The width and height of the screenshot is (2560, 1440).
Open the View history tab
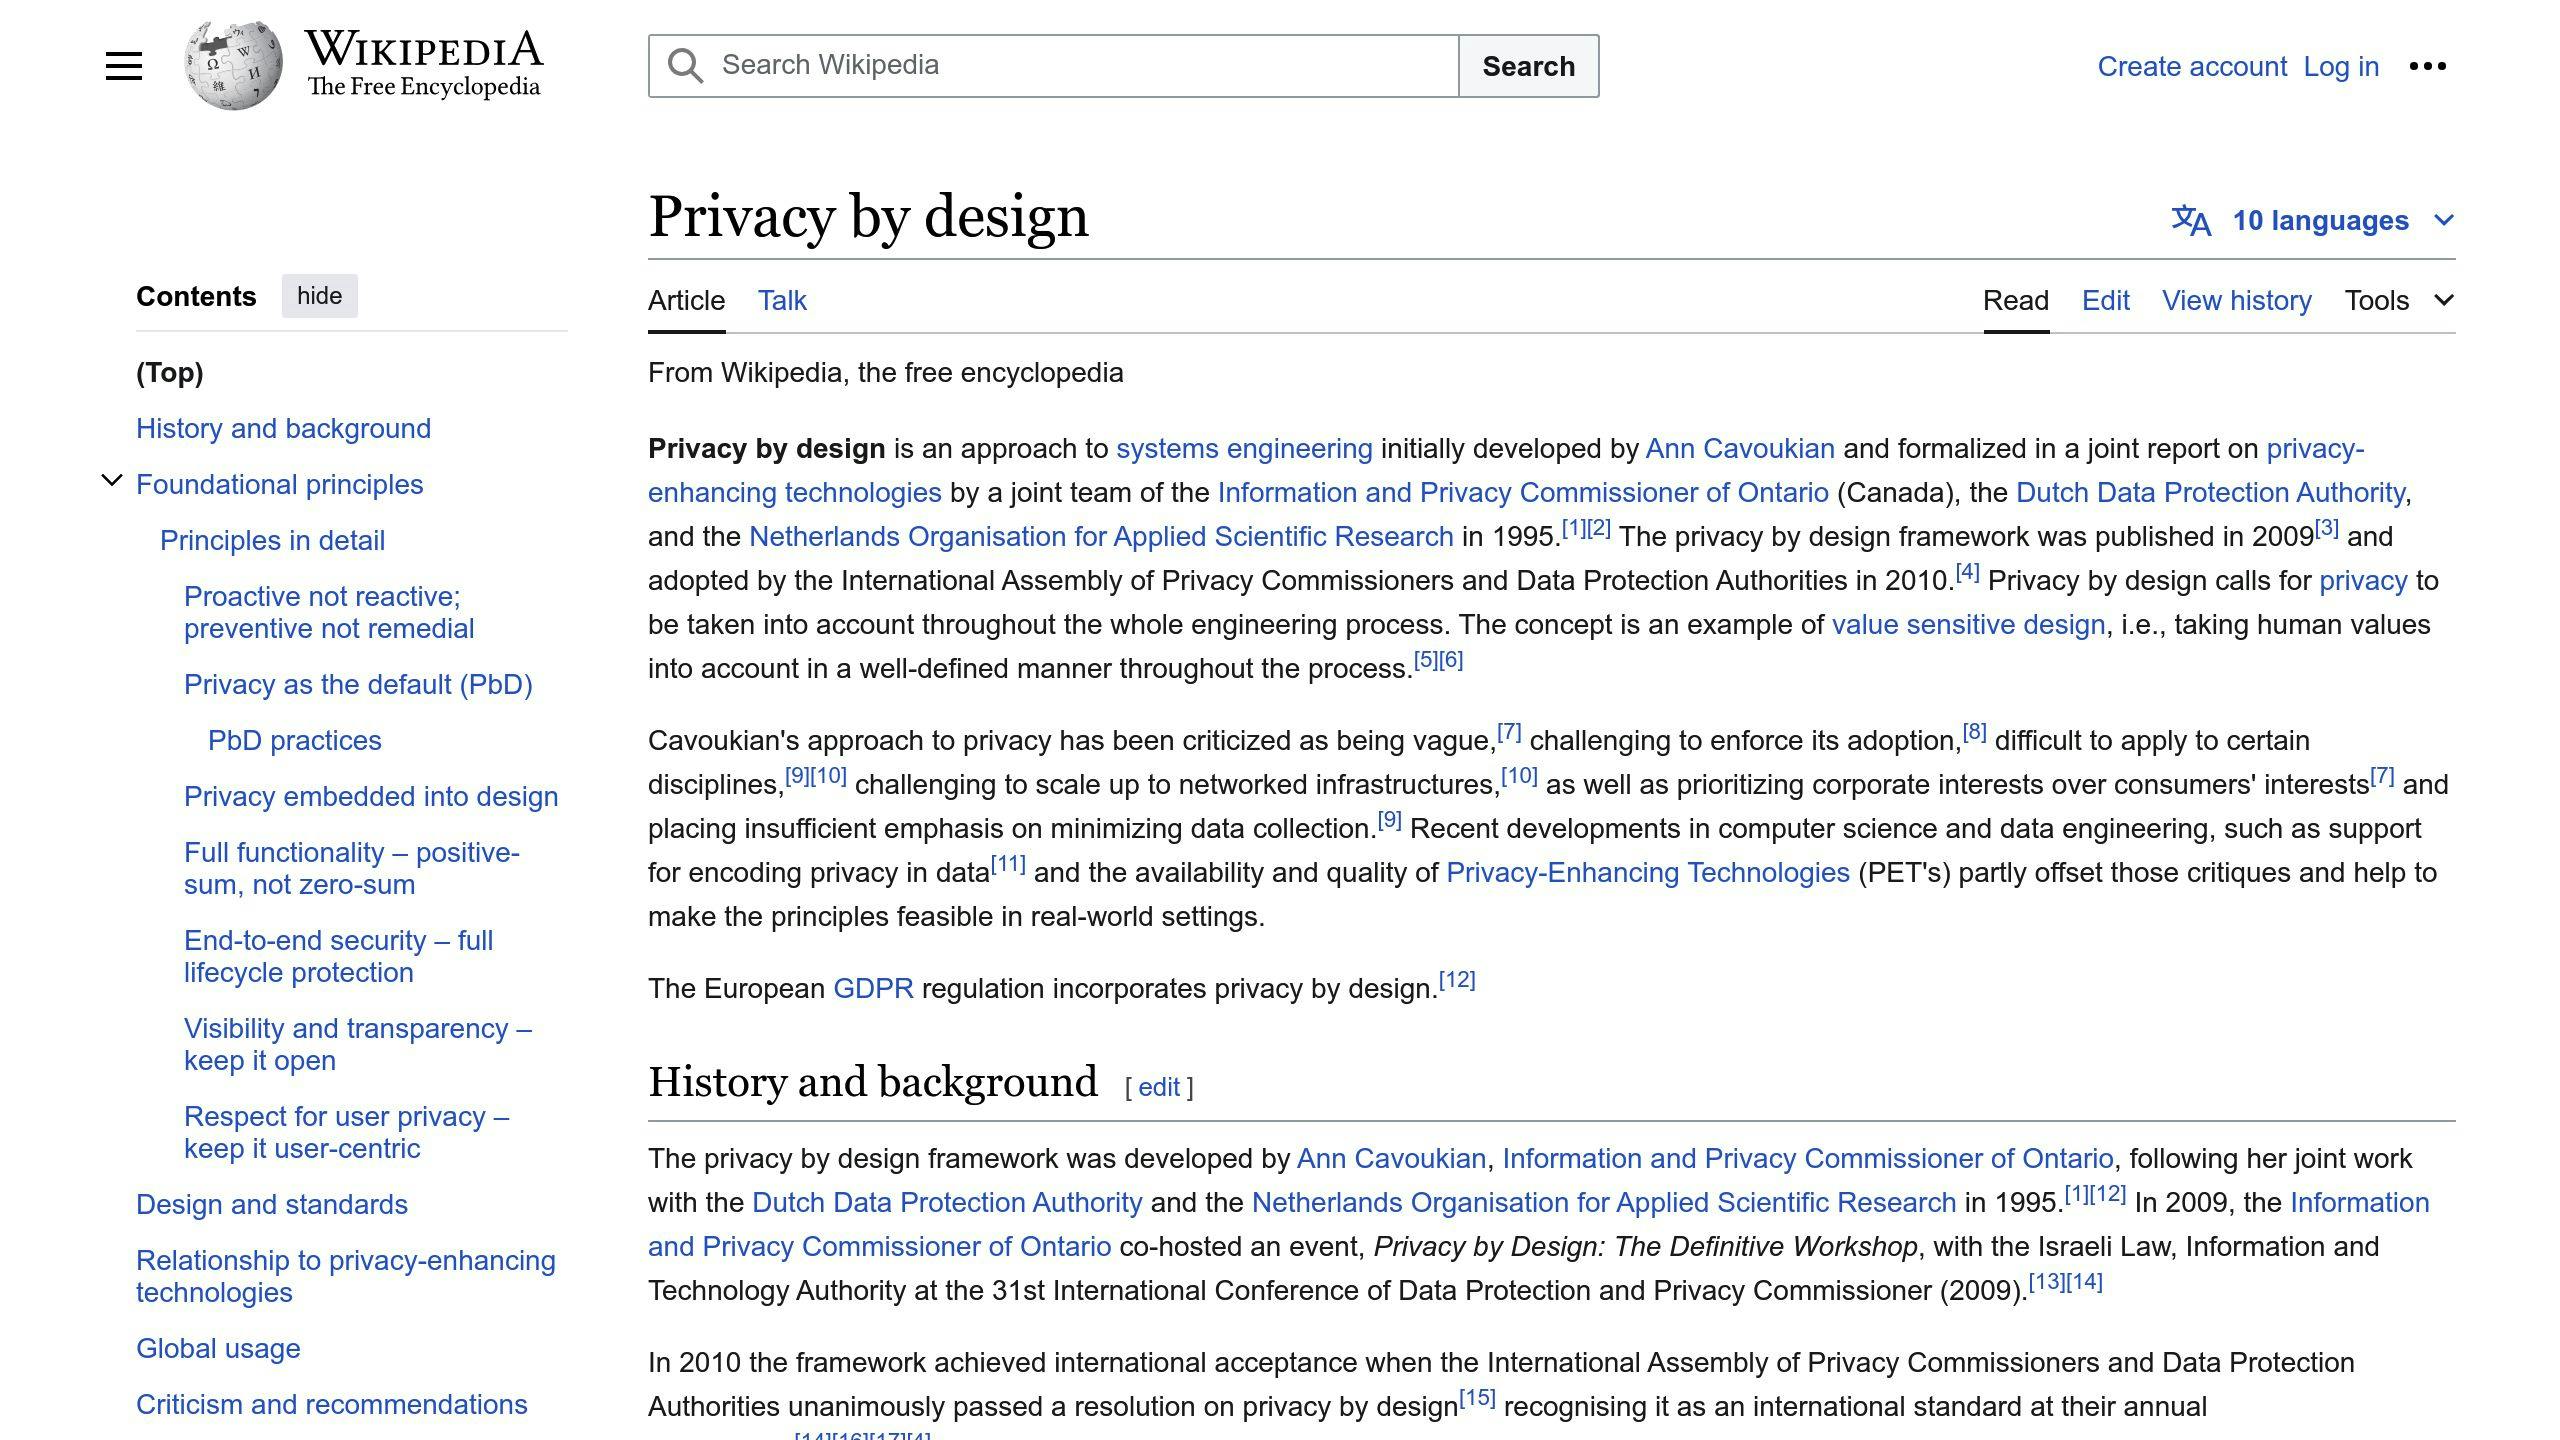[x=2236, y=300]
